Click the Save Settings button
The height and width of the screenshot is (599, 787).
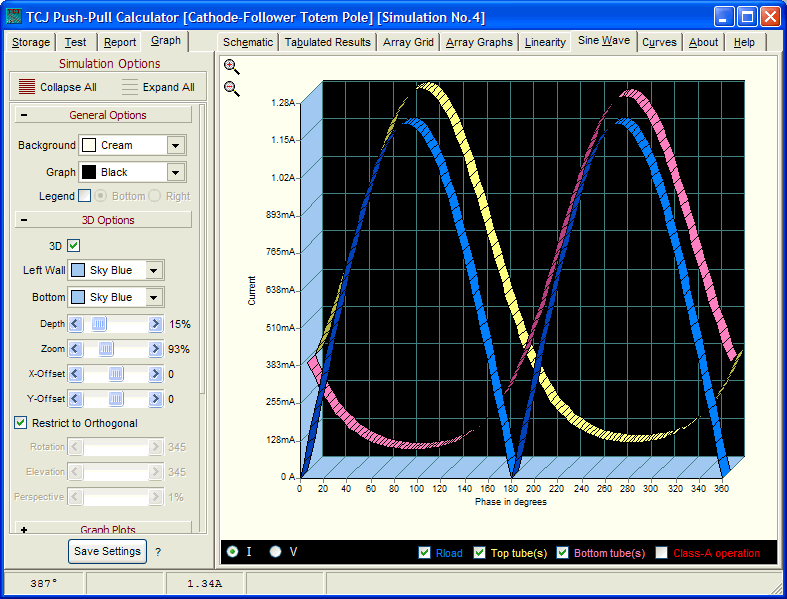(107, 551)
